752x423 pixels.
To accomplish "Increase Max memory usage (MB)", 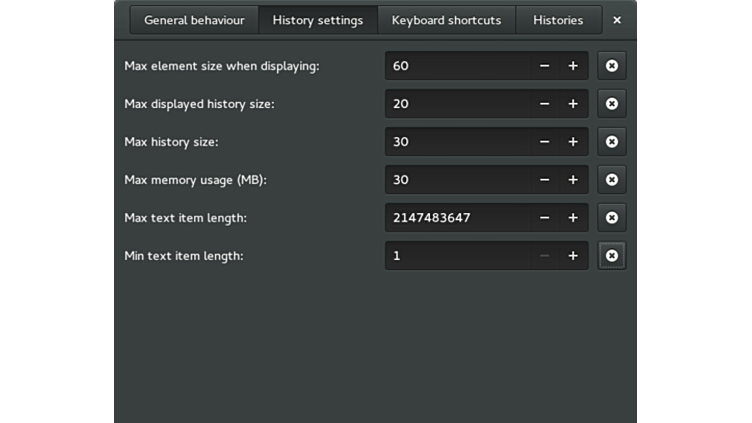I will tap(573, 179).
